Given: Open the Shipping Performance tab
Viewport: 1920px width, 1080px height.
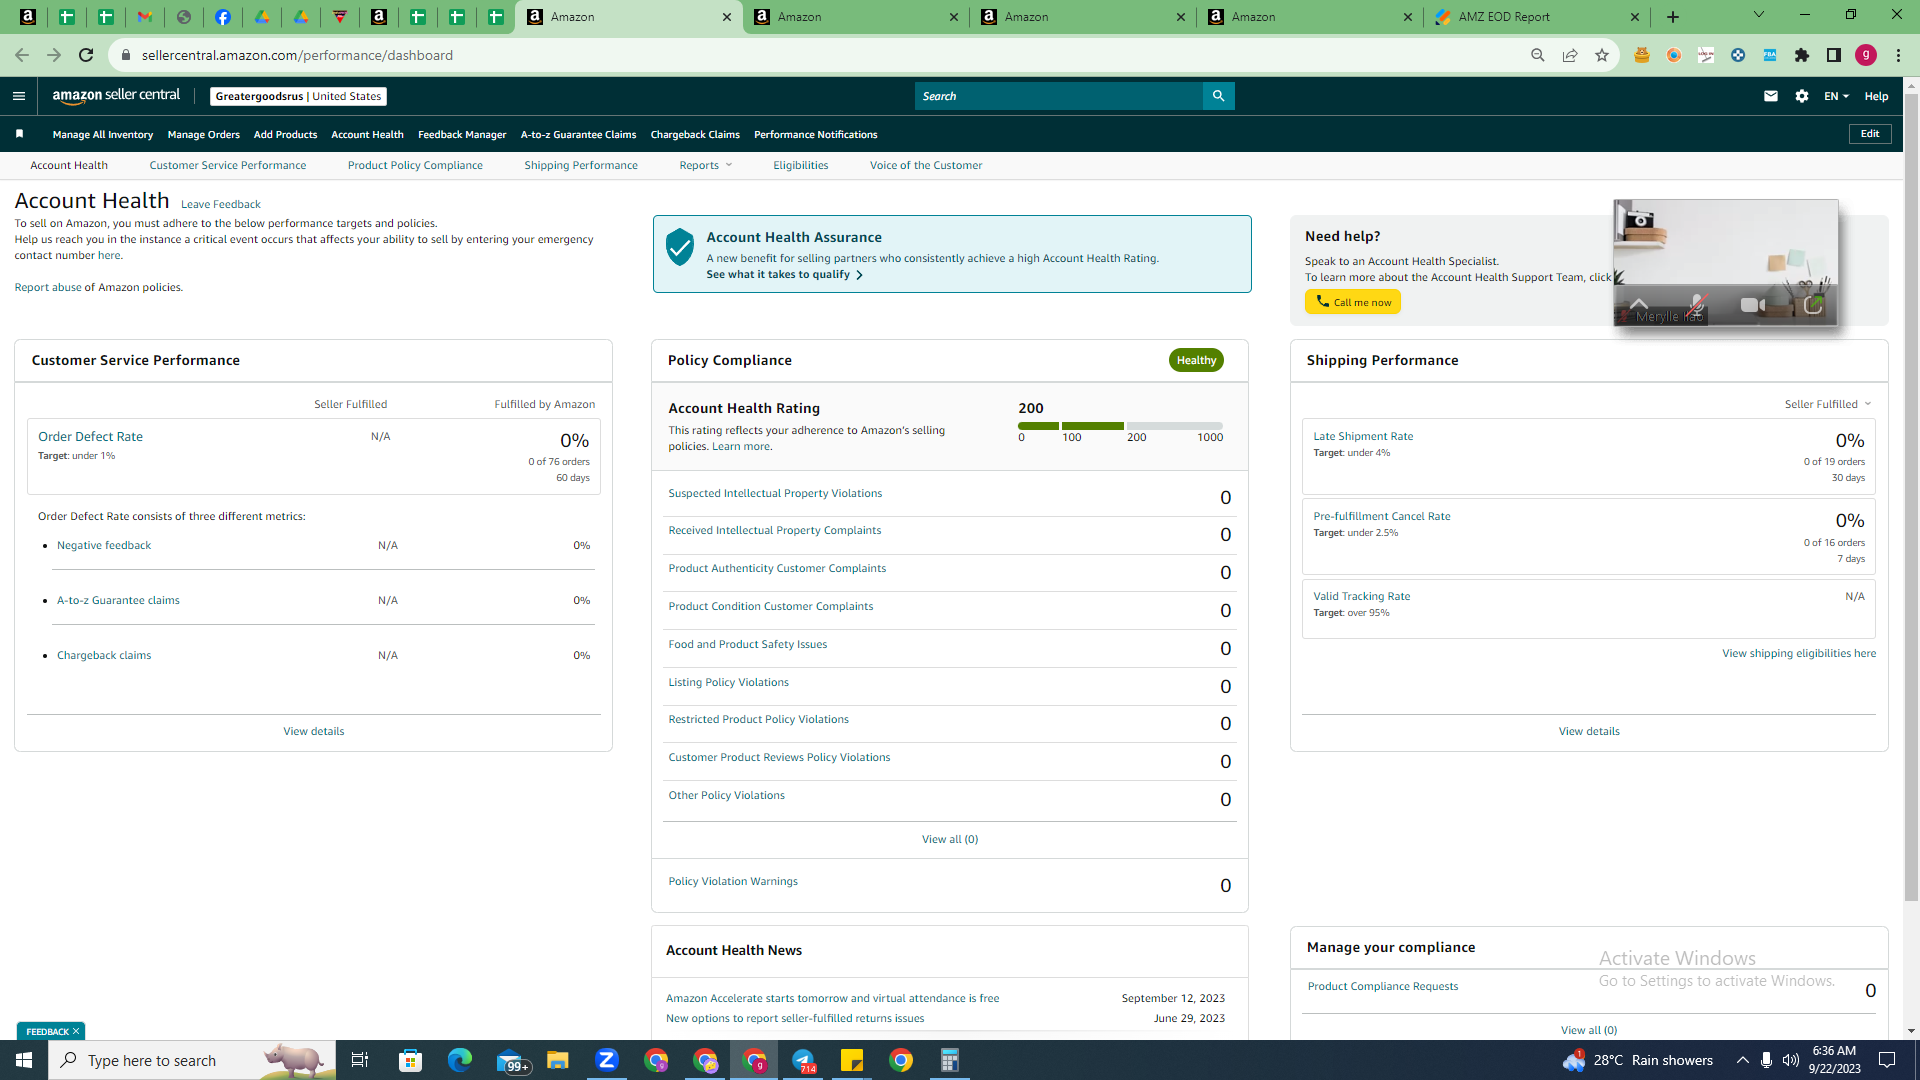Looking at the screenshot, I should (581, 165).
